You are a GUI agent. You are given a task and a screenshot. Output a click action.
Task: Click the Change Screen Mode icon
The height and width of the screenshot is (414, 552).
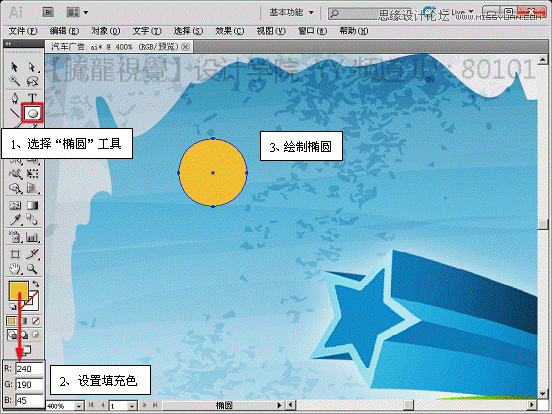(x=27, y=350)
